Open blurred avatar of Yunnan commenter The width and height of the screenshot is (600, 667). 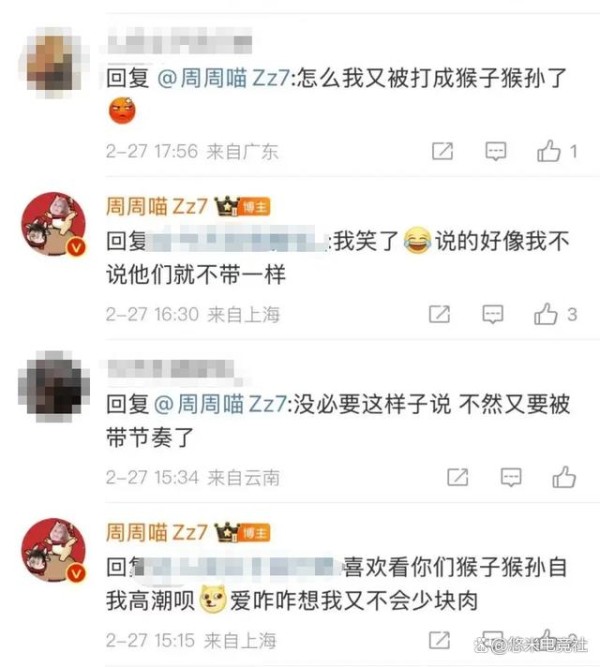pos(54,386)
